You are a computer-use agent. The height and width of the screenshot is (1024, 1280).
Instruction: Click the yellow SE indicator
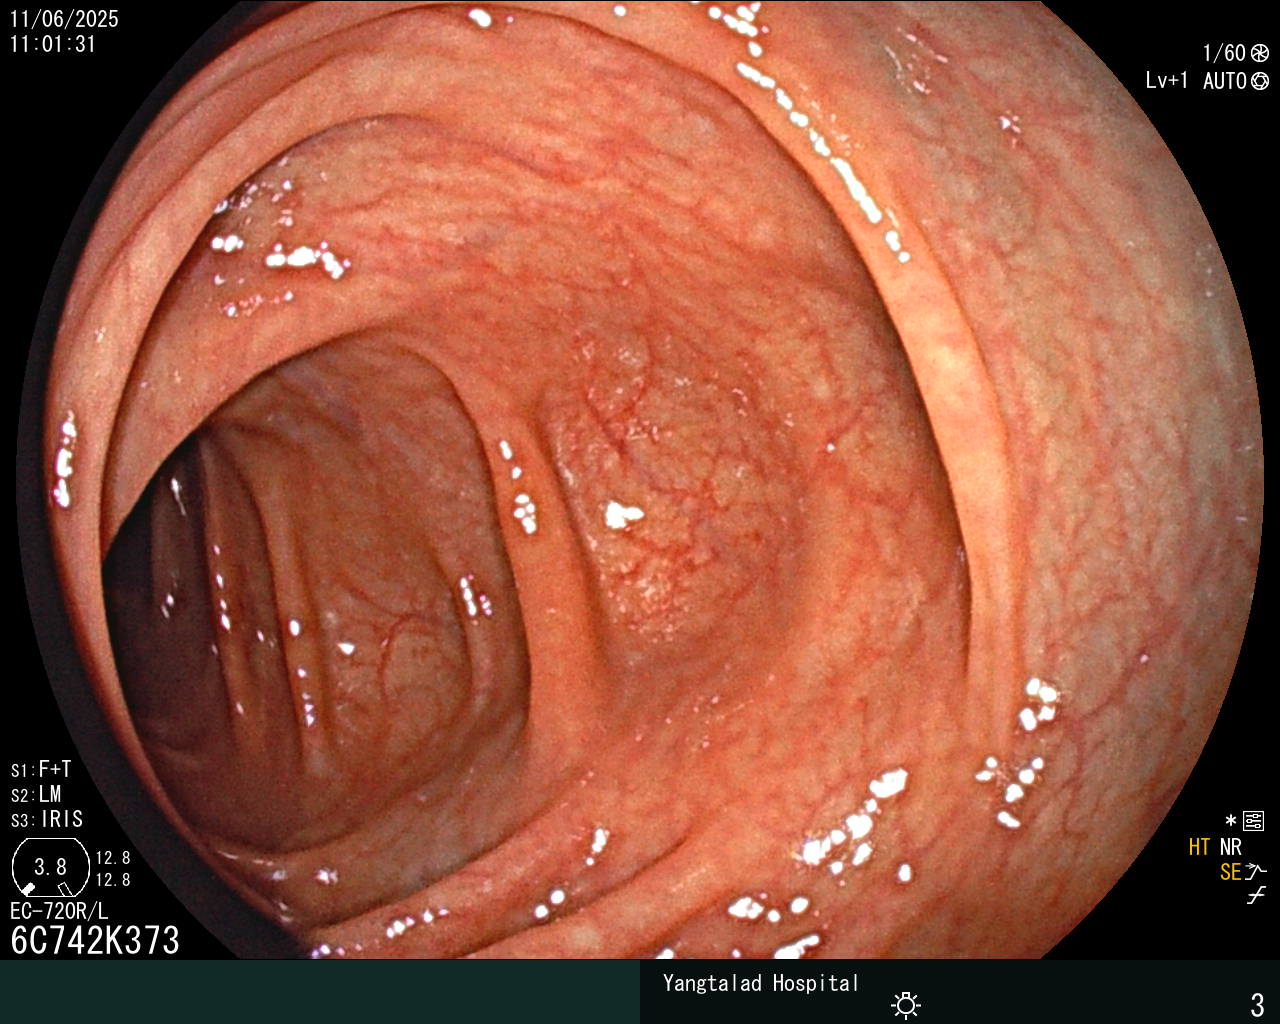(1230, 872)
